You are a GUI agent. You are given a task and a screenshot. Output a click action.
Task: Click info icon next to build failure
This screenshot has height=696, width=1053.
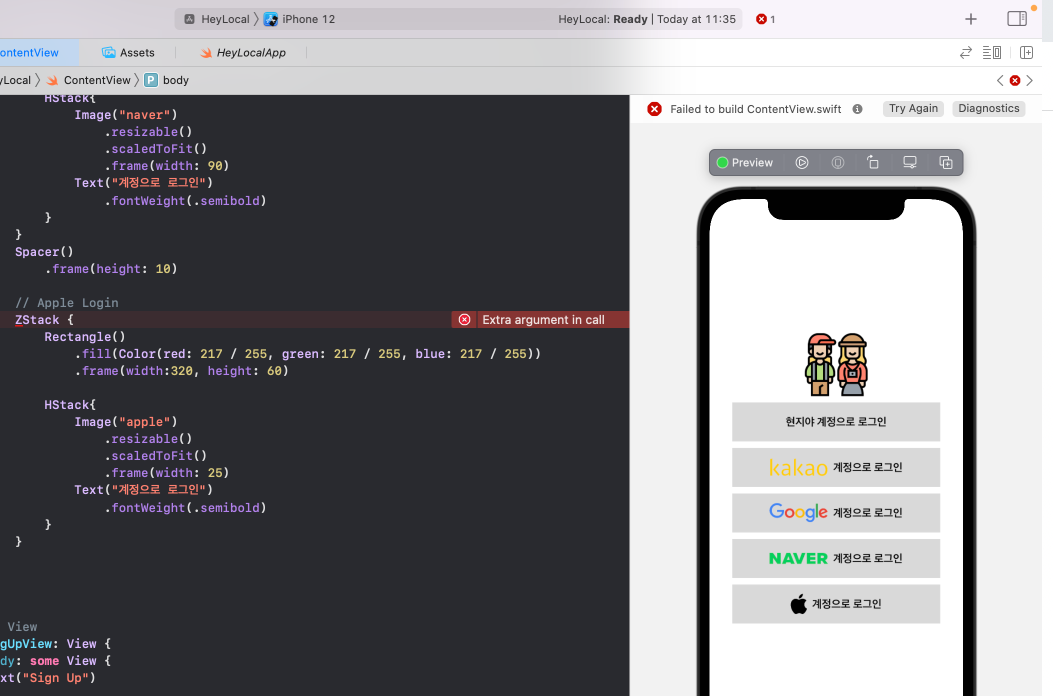click(858, 109)
